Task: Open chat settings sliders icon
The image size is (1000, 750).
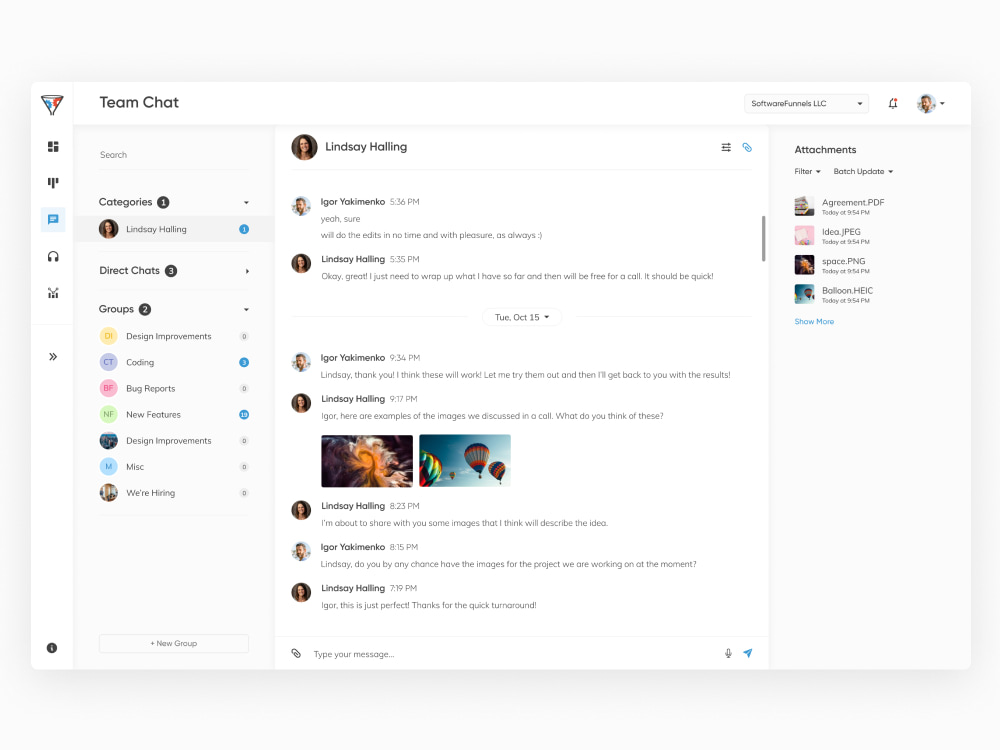Action: coord(726,147)
